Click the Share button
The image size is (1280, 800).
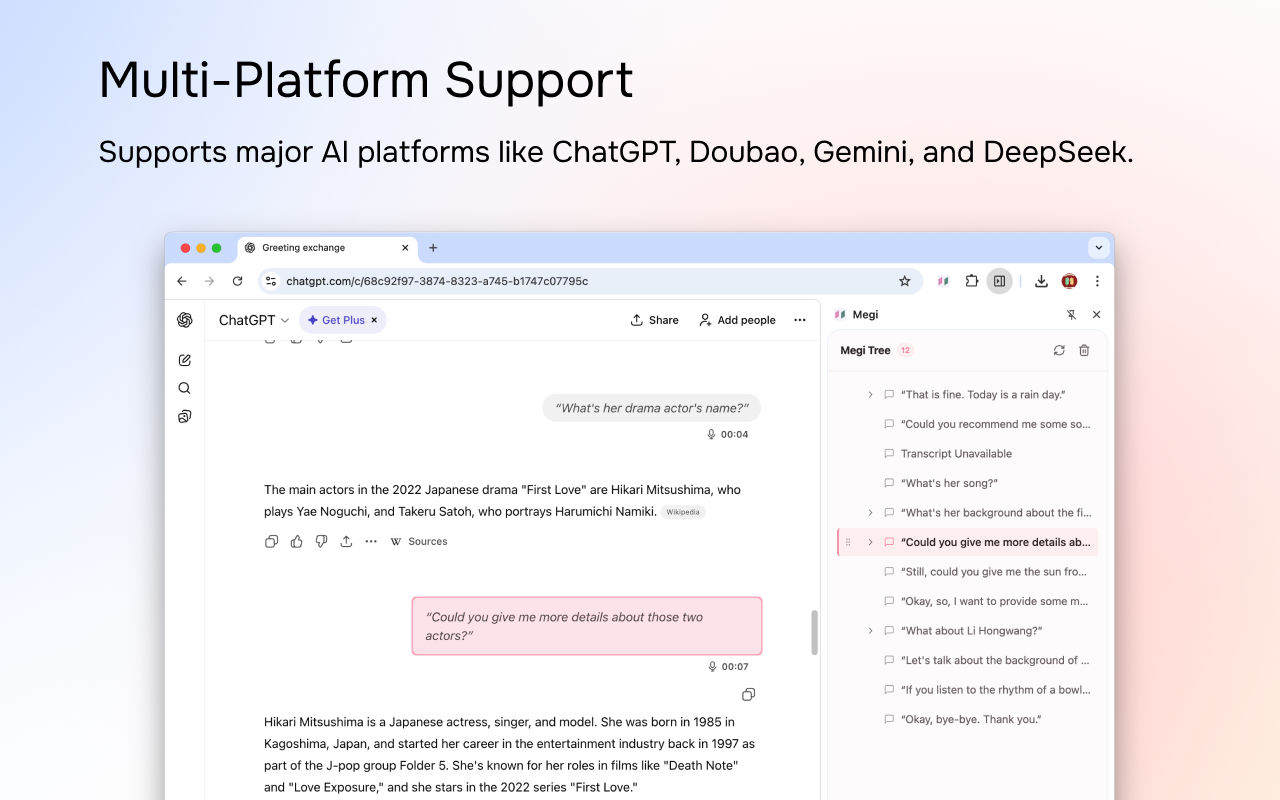654,320
